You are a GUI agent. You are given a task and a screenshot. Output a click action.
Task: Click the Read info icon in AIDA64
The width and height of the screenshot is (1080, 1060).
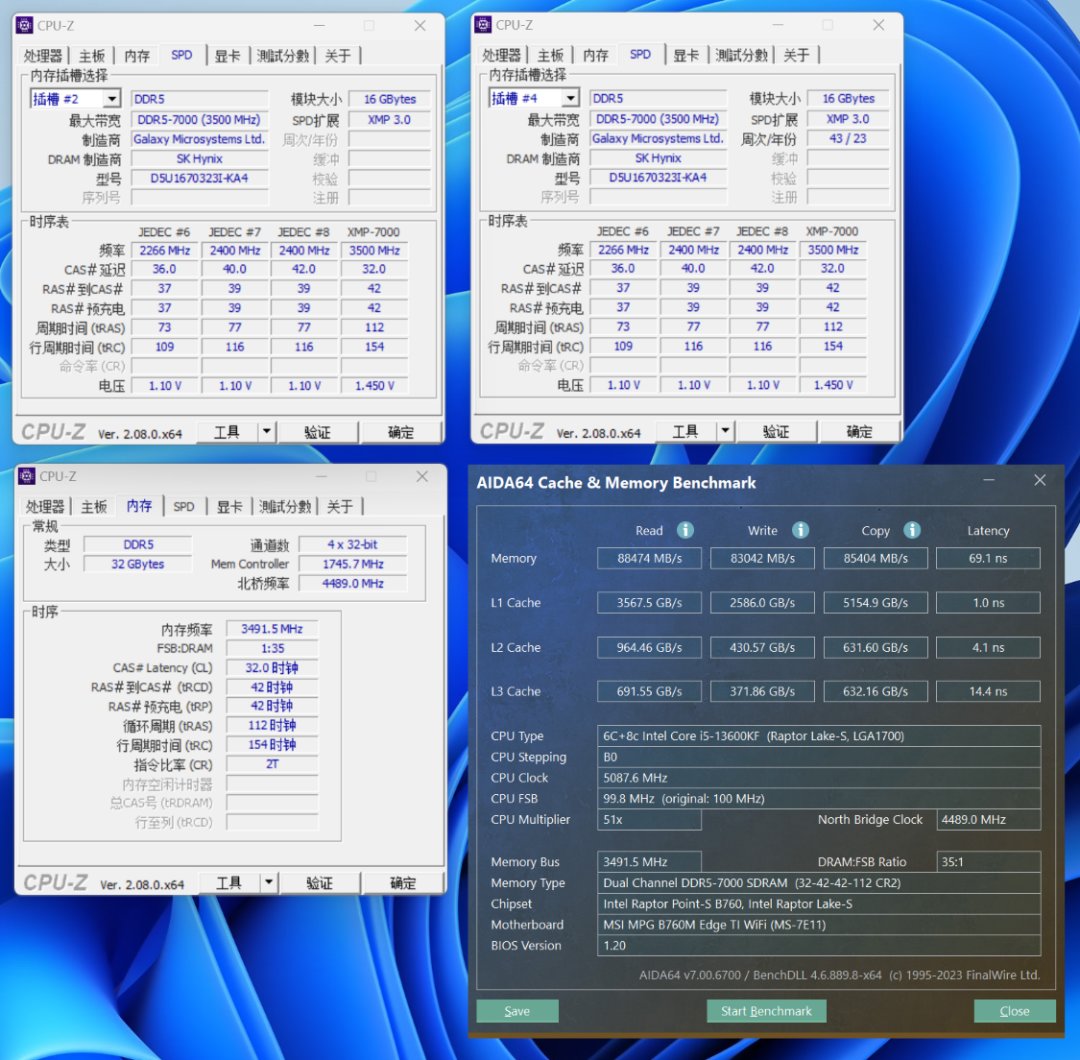point(685,530)
